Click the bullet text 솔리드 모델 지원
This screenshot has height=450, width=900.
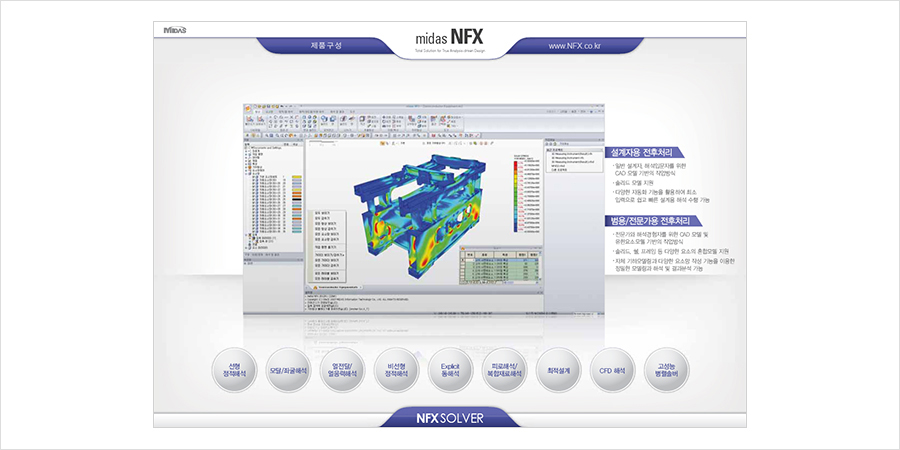tap(634, 182)
